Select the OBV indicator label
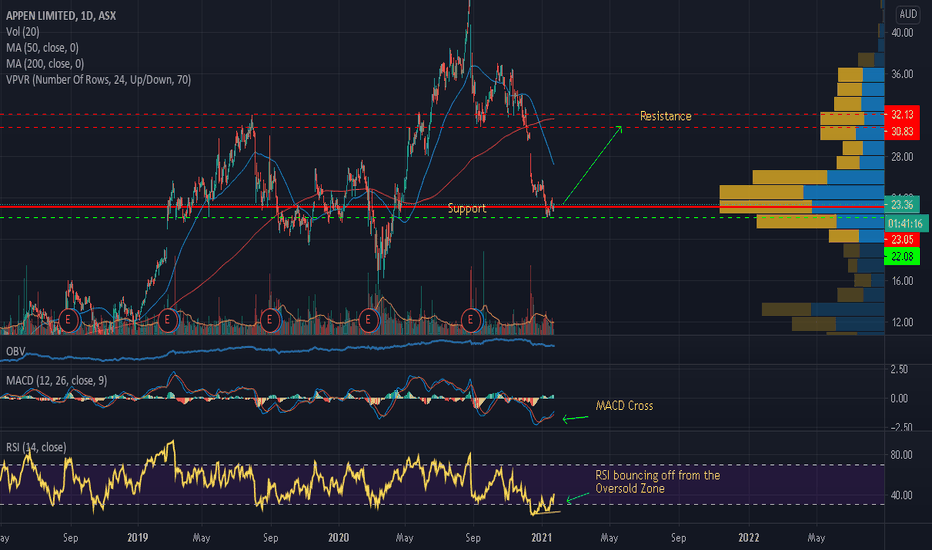The image size is (932, 550). coord(15,351)
